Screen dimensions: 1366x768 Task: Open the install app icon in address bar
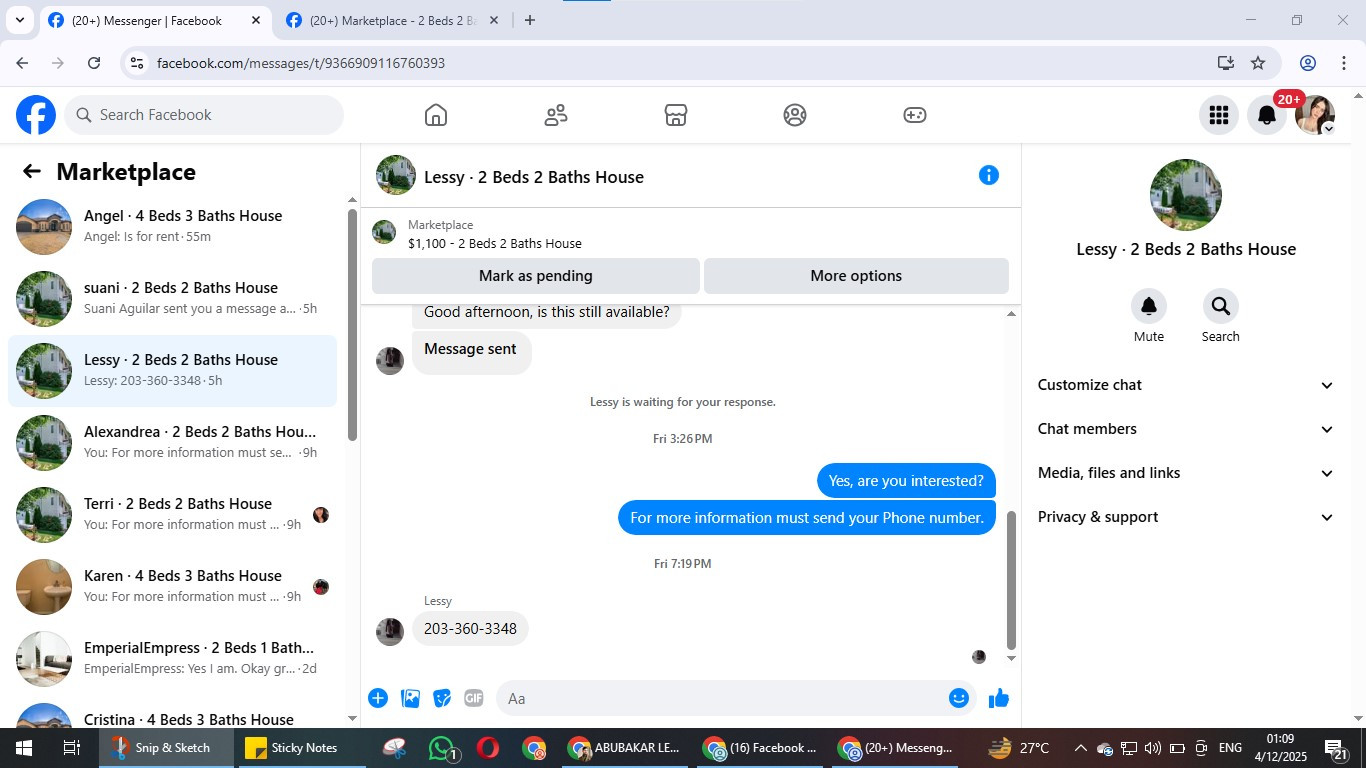click(x=1226, y=63)
